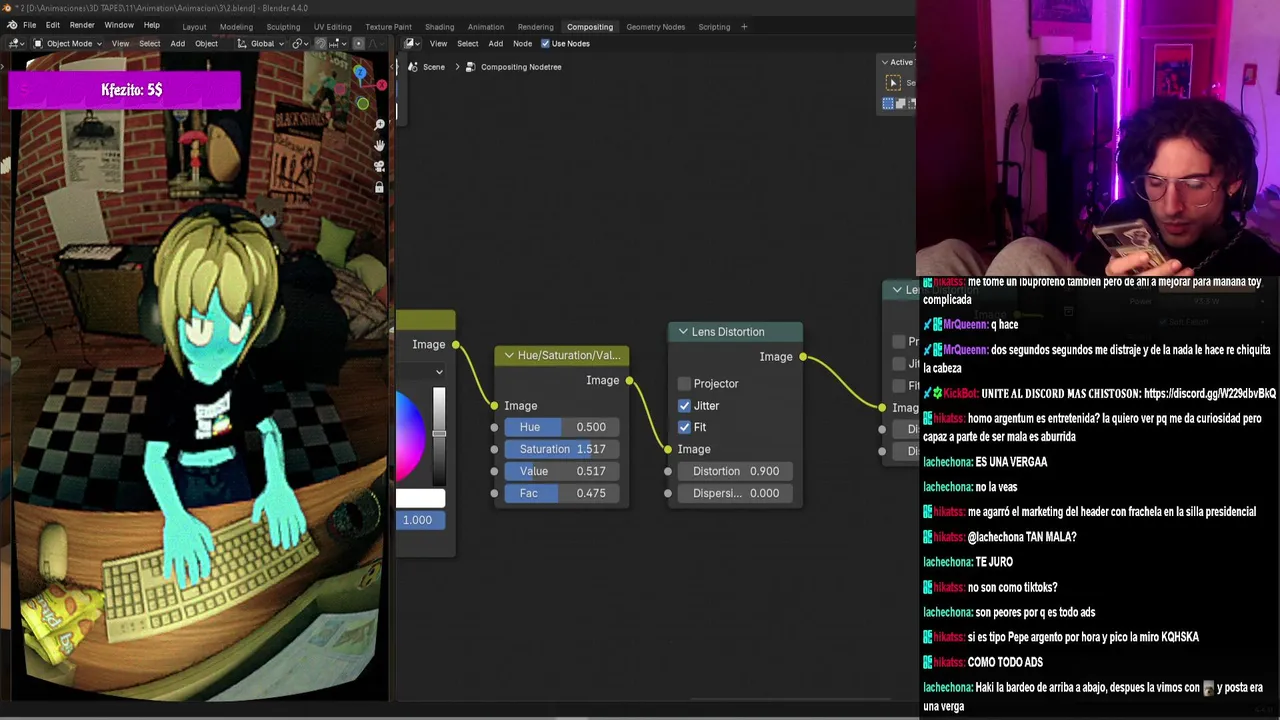
Task: Adjust the Fac slider value 0.475
Action: coord(562,494)
